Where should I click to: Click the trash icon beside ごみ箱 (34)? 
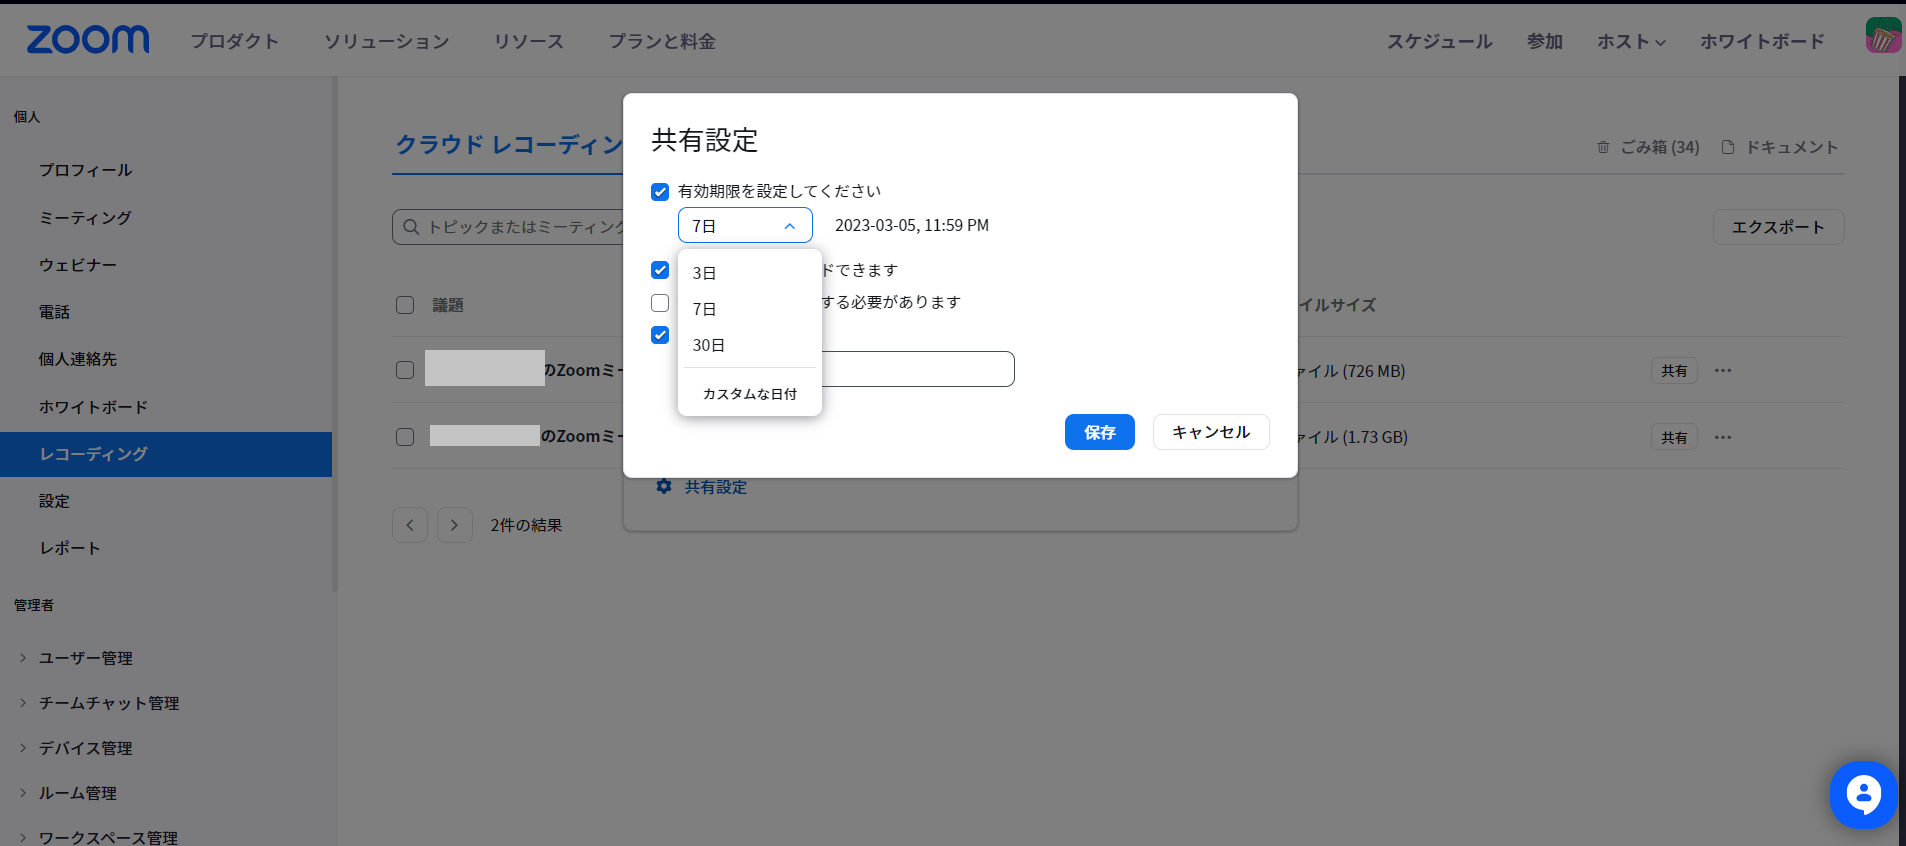pyautogui.click(x=1603, y=147)
